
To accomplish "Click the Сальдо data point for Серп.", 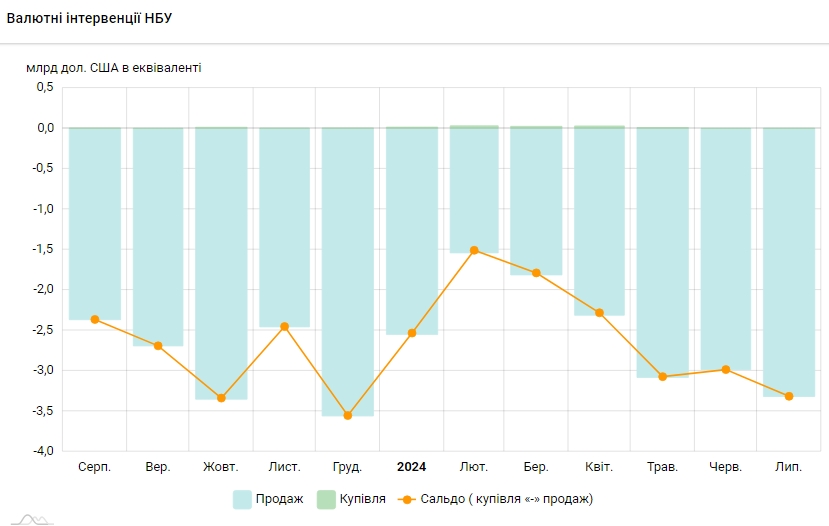I will (95, 319).
